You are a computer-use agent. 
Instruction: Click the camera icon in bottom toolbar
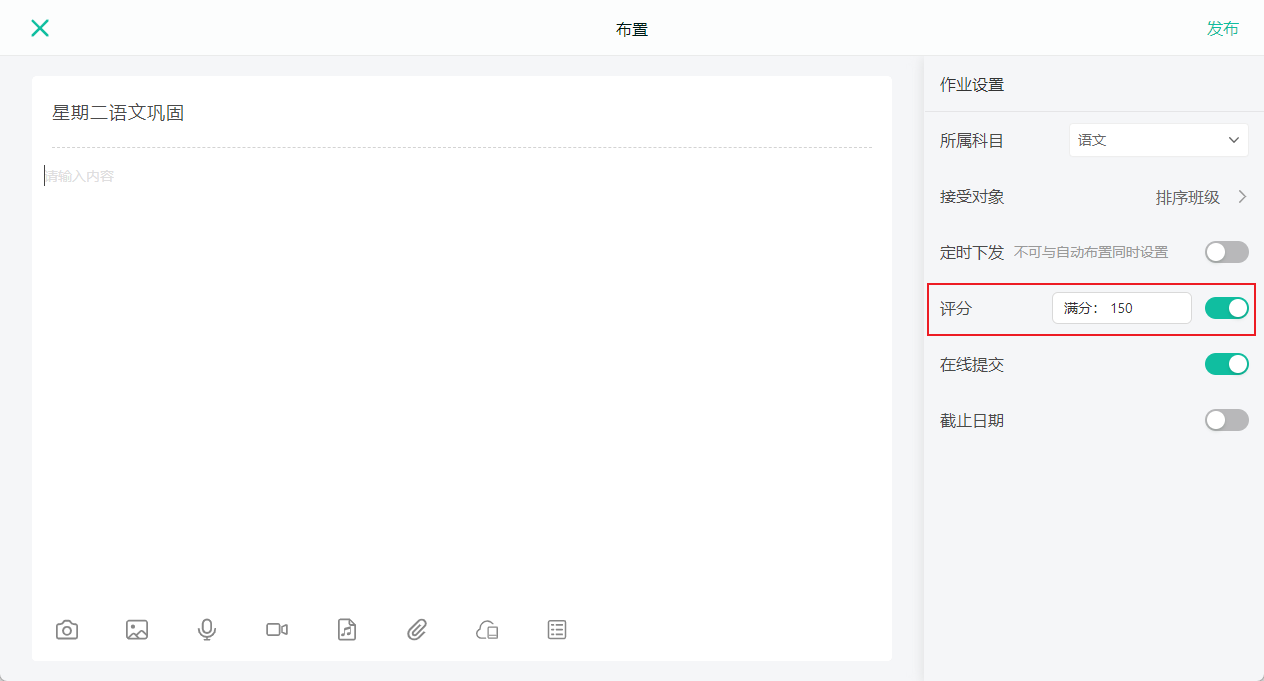[67, 629]
